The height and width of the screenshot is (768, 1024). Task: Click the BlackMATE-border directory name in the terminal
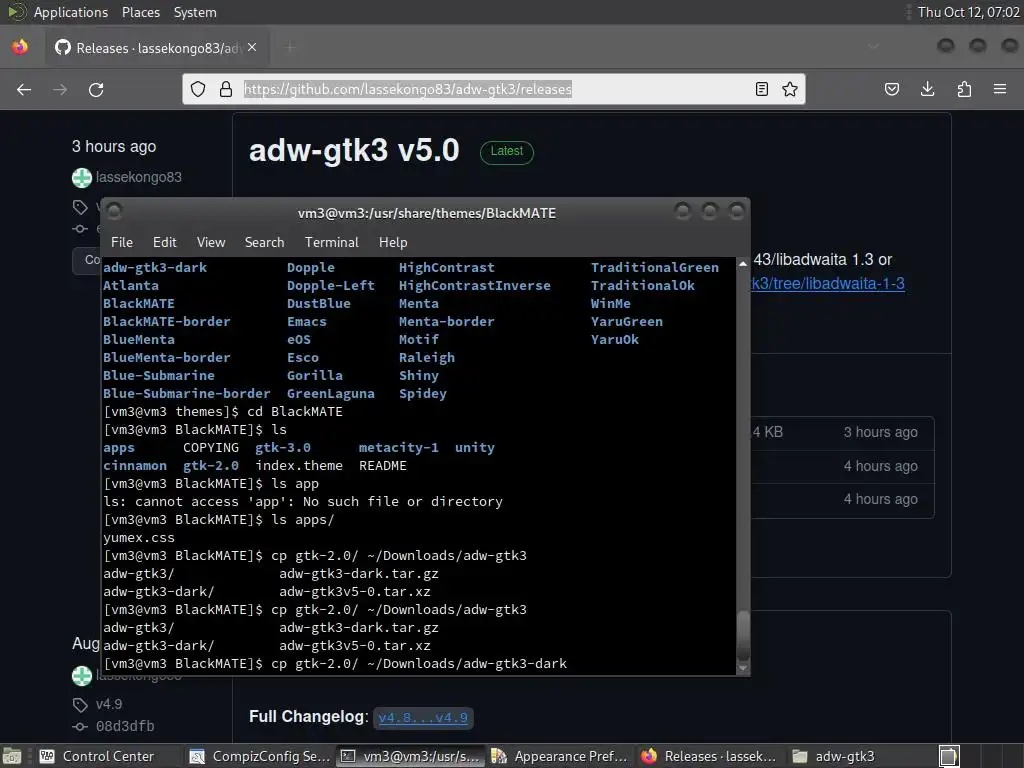click(167, 321)
